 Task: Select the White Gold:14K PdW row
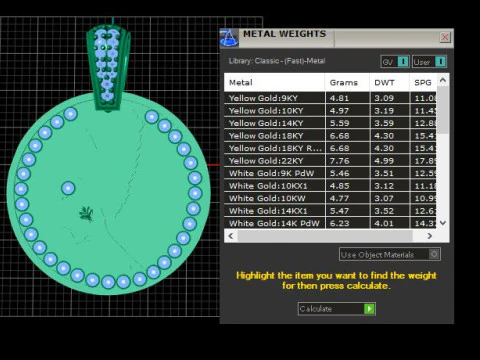330,223
